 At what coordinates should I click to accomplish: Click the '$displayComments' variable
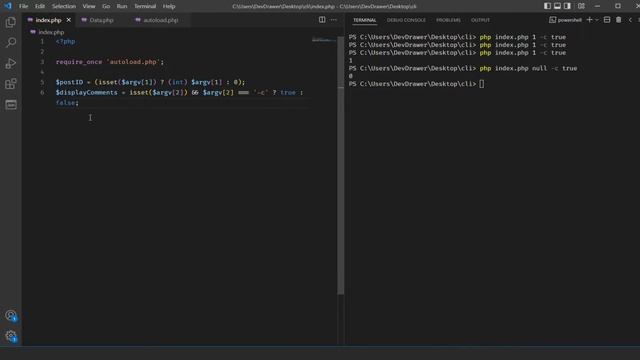pyautogui.click(x=87, y=92)
